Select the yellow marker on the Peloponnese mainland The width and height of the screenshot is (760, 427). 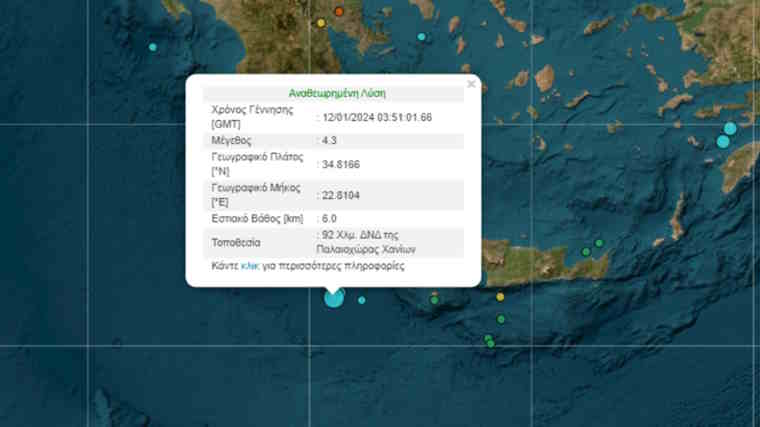point(321,23)
